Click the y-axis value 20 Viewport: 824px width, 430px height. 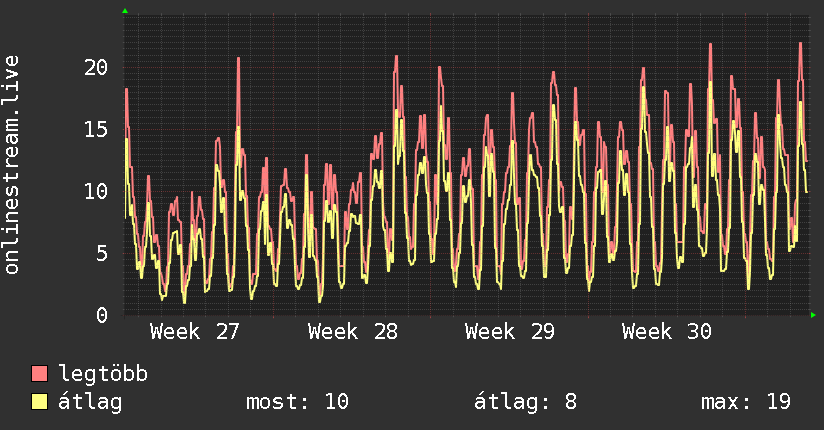pos(96,67)
